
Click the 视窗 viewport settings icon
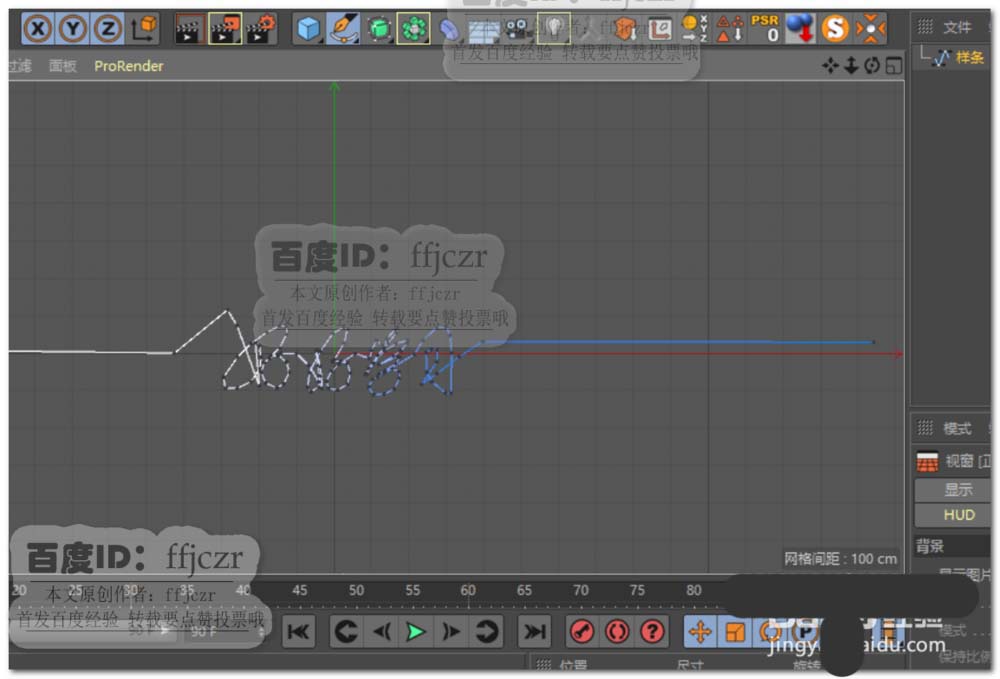coord(927,461)
